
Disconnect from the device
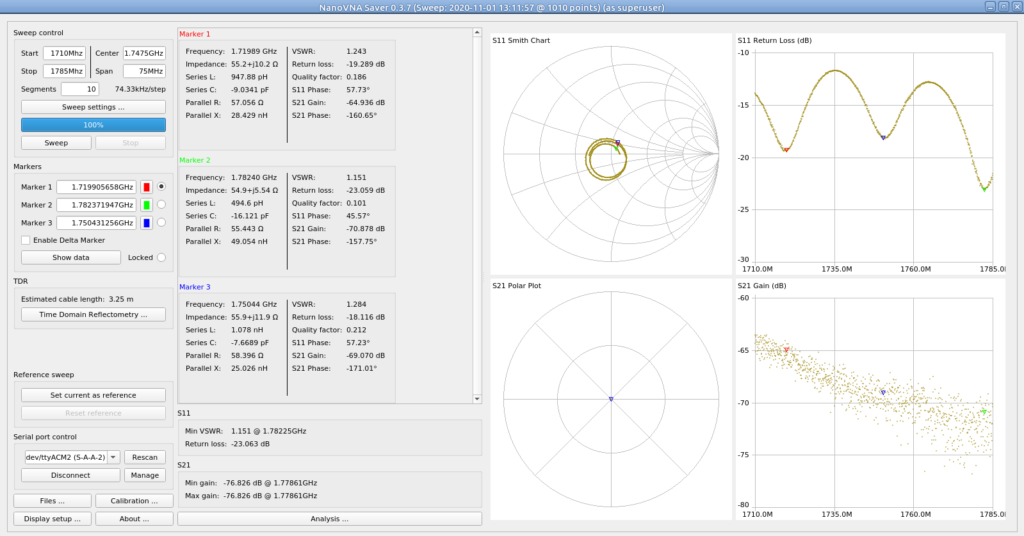coord(71,475)
